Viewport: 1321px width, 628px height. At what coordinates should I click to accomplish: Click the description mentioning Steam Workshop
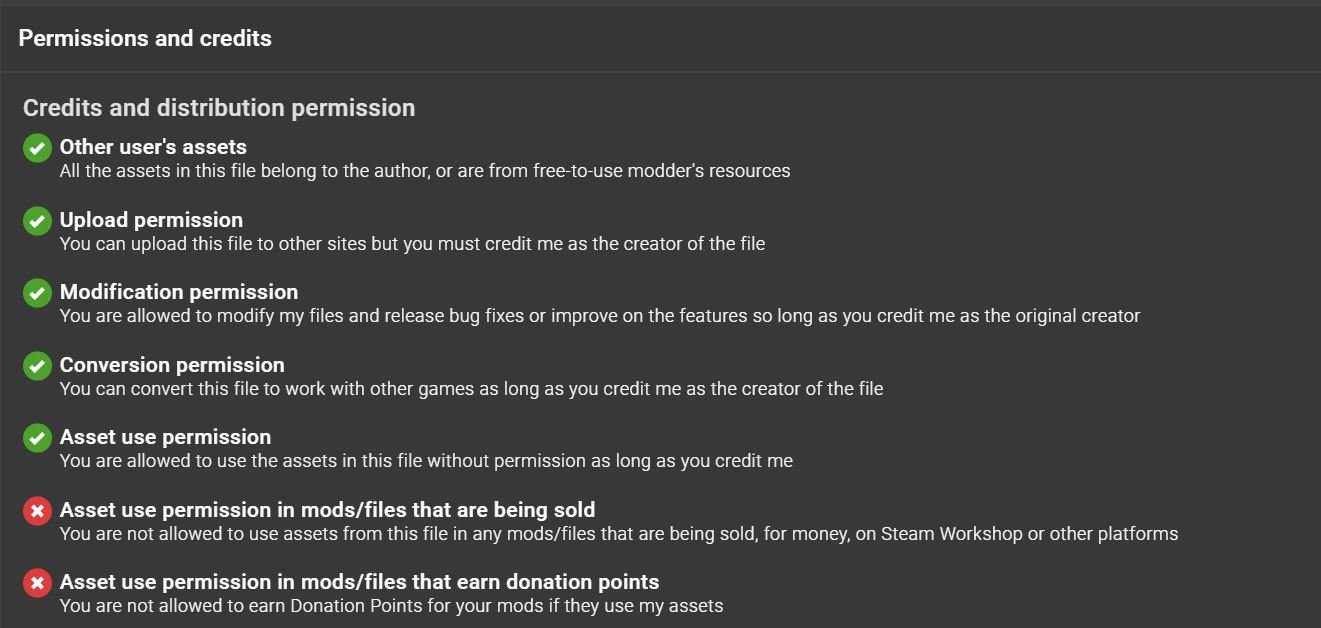coord(619,534)
